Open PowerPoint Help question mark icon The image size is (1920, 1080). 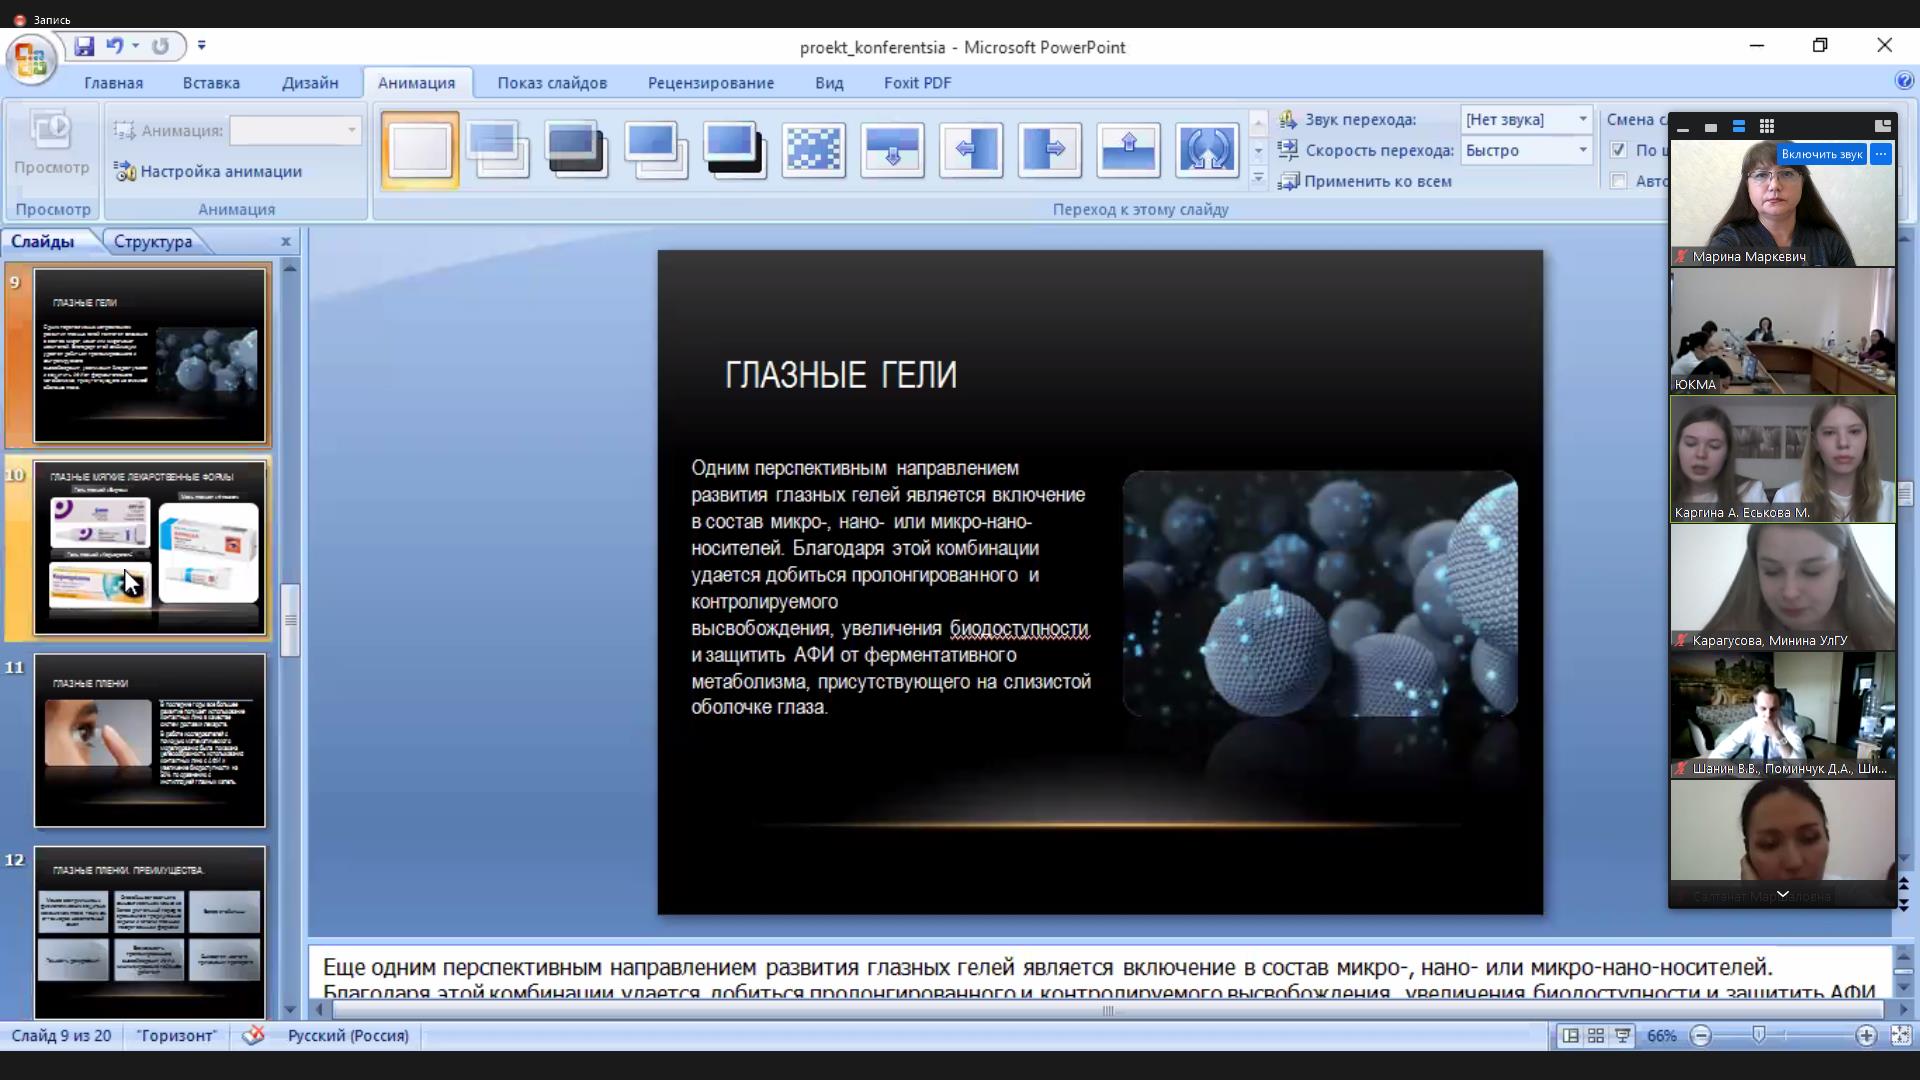(x=1904, y=81)
